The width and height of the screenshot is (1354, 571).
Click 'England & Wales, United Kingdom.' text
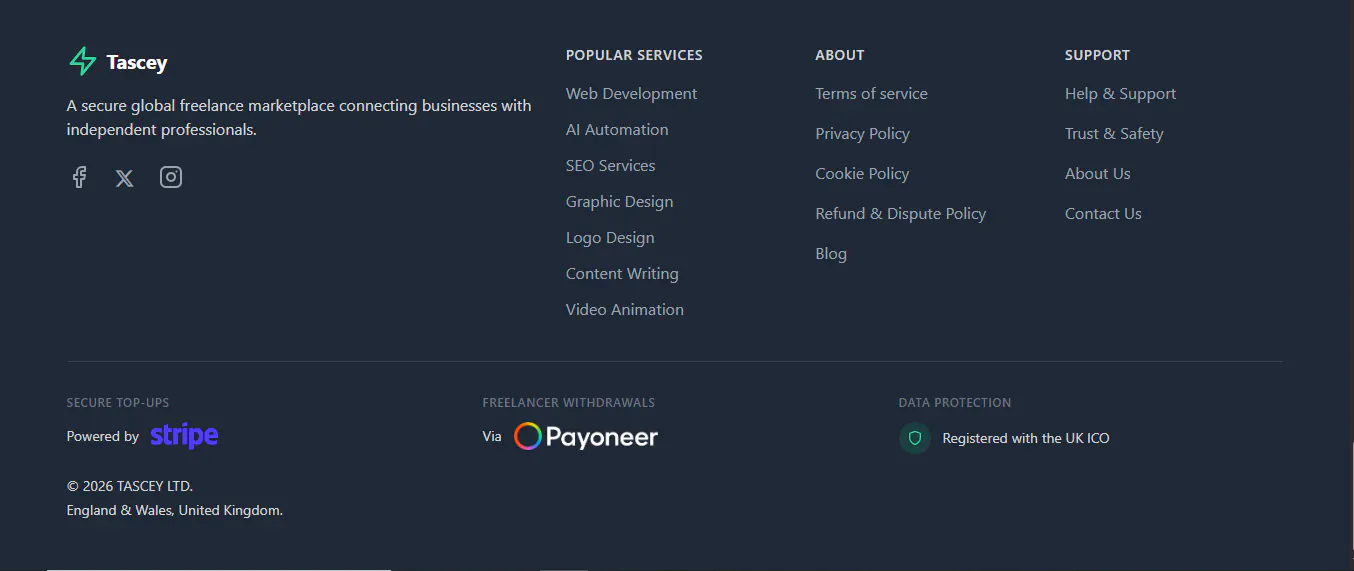pyautogui.click(x=174, y=510)
